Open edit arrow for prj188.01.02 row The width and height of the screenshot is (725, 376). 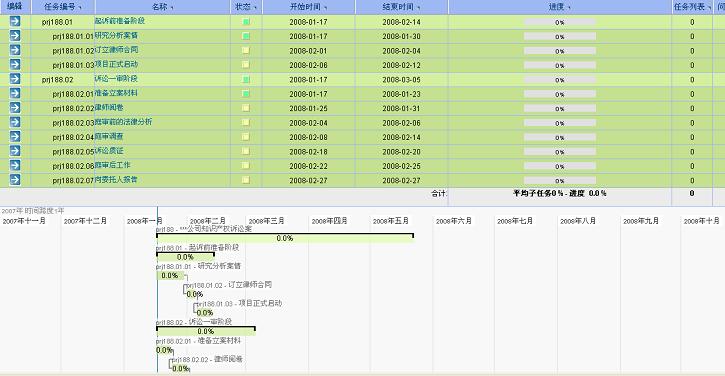coord(15,50)
